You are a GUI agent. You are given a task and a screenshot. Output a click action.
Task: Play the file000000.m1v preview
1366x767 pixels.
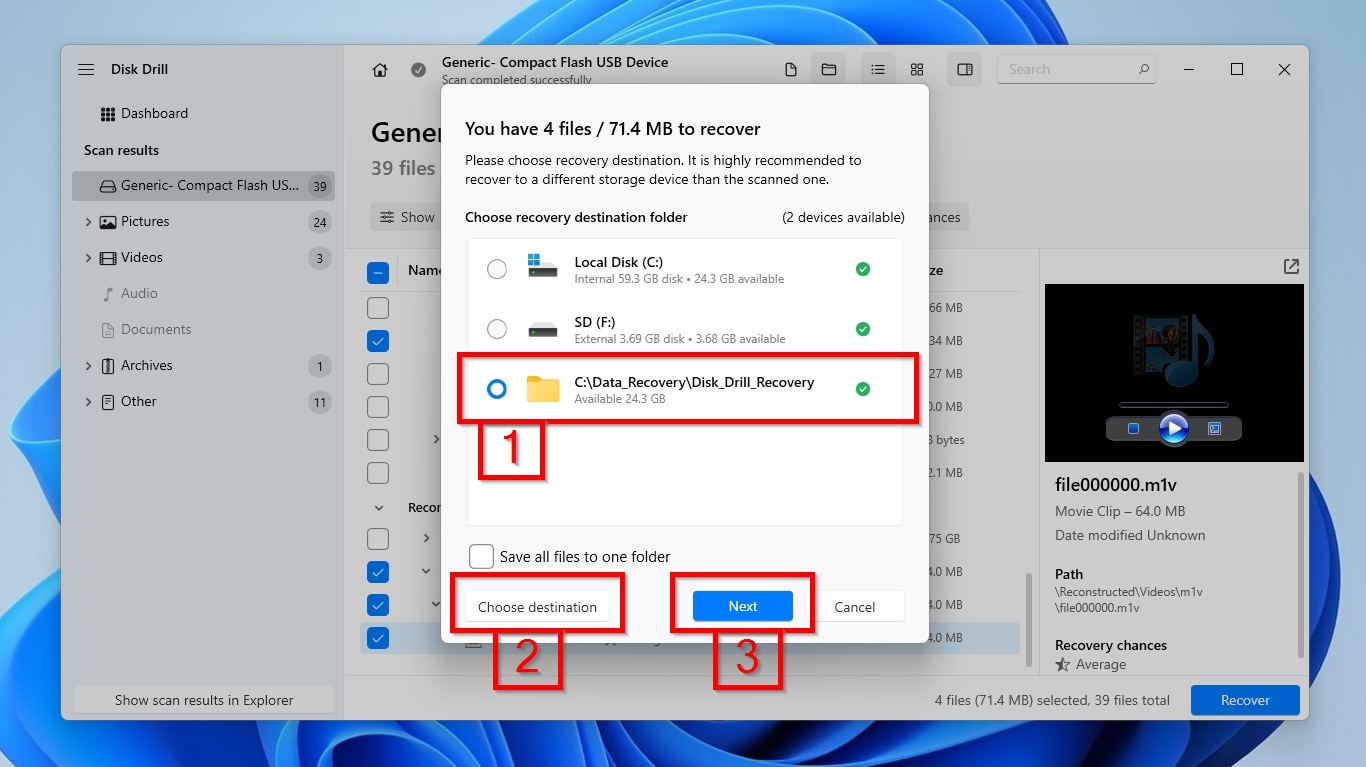pos(1174,428)
